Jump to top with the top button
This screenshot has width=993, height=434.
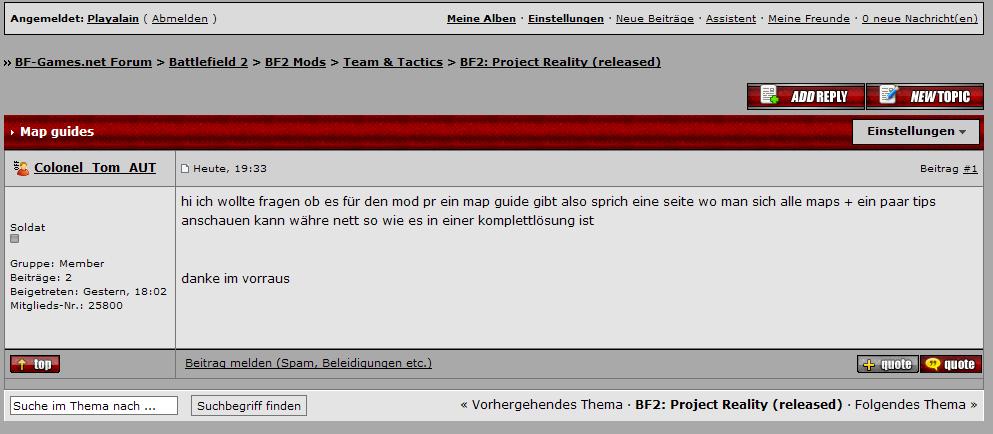point(35,364)
